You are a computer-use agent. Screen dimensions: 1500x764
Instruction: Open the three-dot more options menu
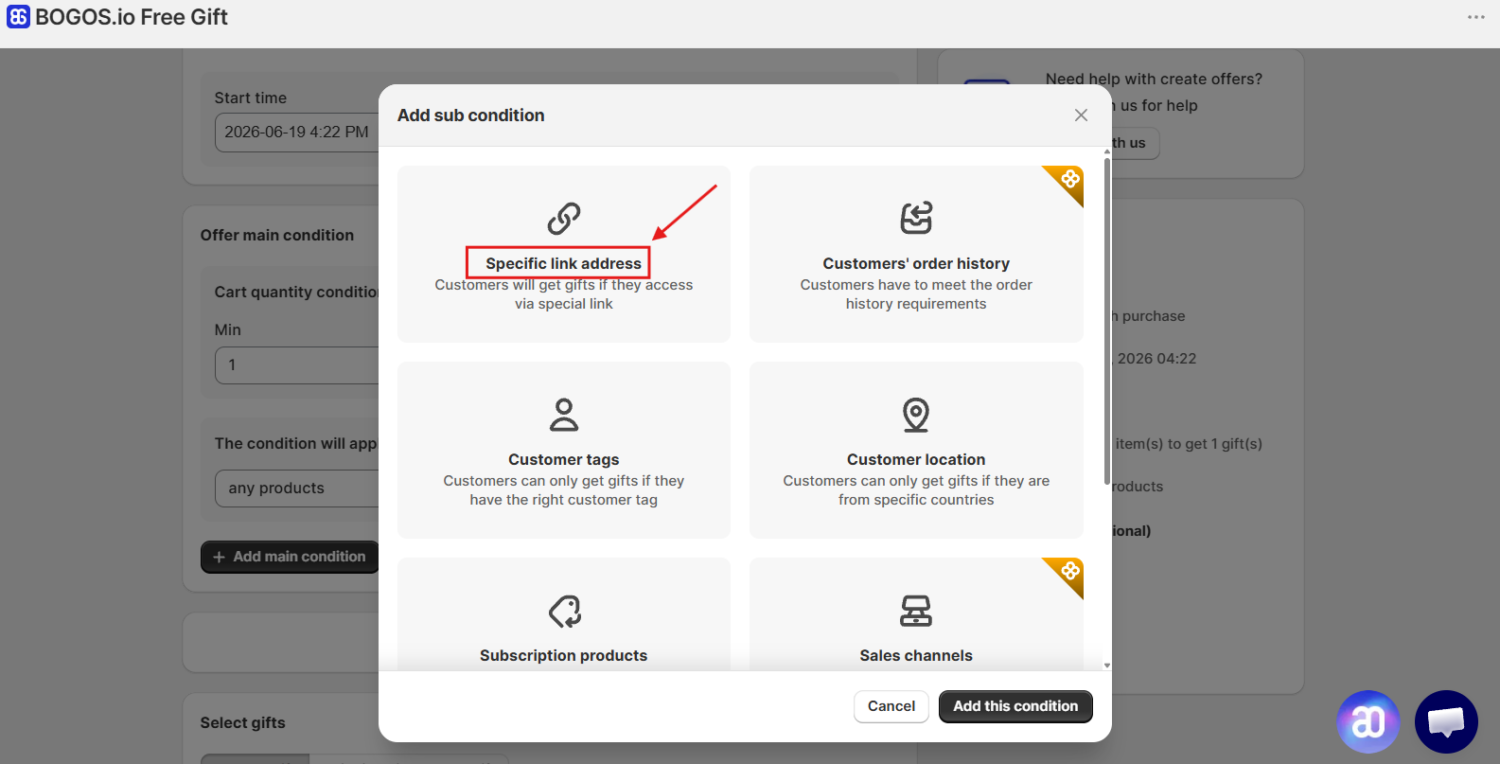pos(1476,17)
